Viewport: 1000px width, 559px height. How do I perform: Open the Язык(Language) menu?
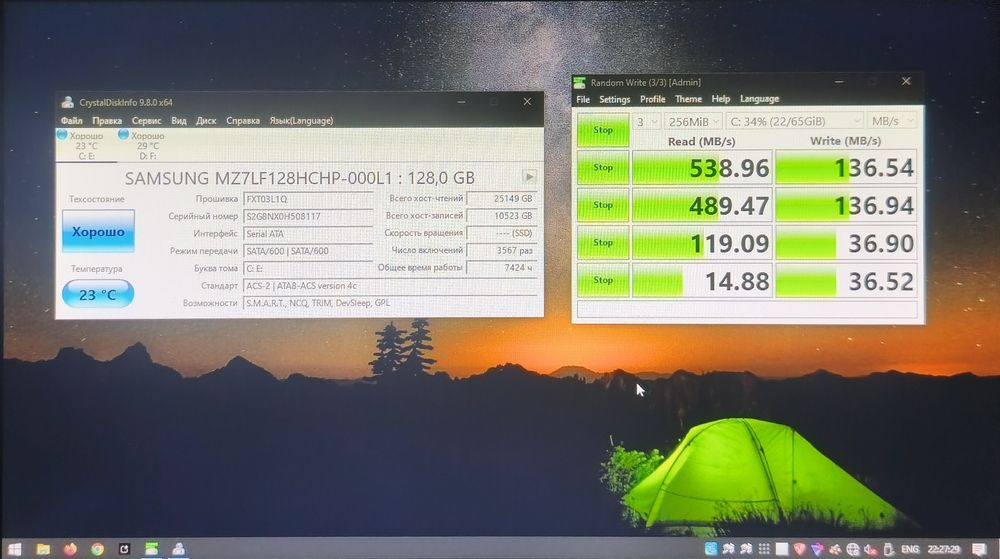301,120
